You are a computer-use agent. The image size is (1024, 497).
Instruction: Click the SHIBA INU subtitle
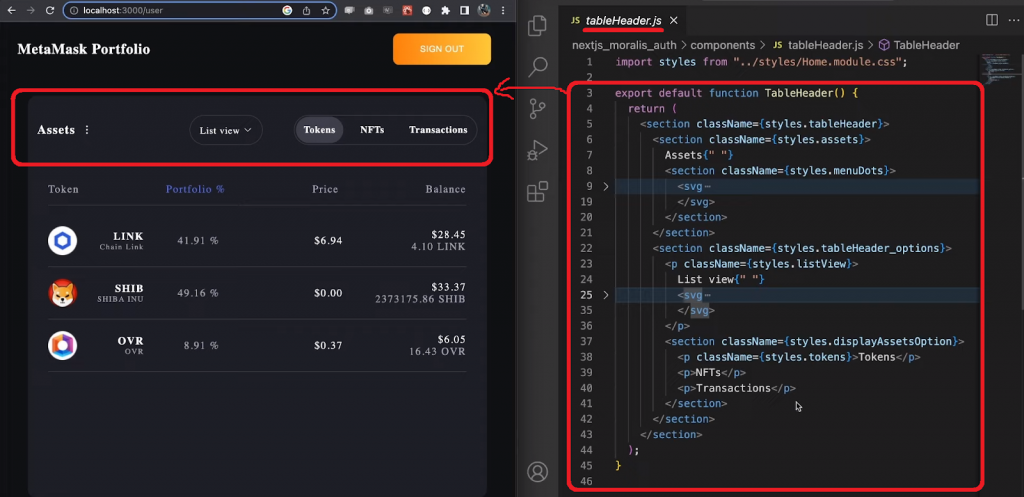120,299
